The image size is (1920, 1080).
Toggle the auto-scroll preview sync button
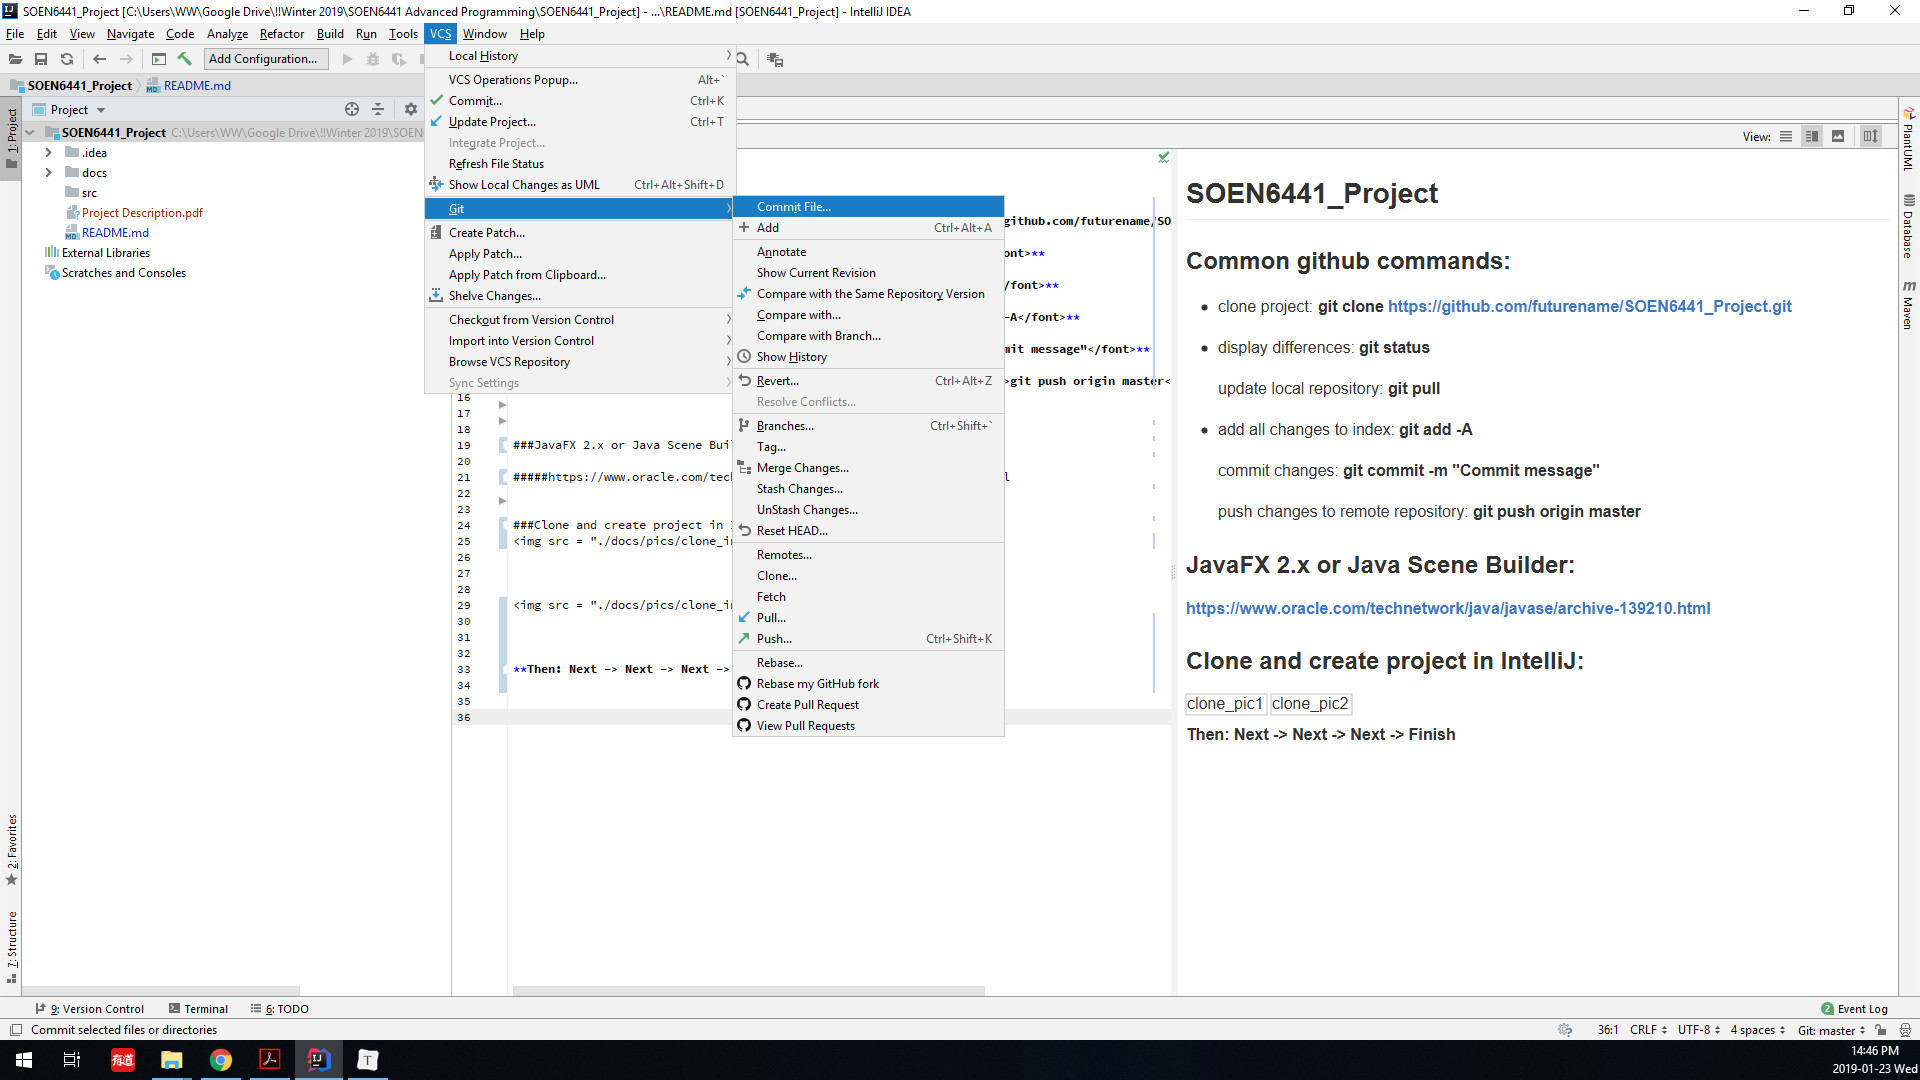[1870, 136]
